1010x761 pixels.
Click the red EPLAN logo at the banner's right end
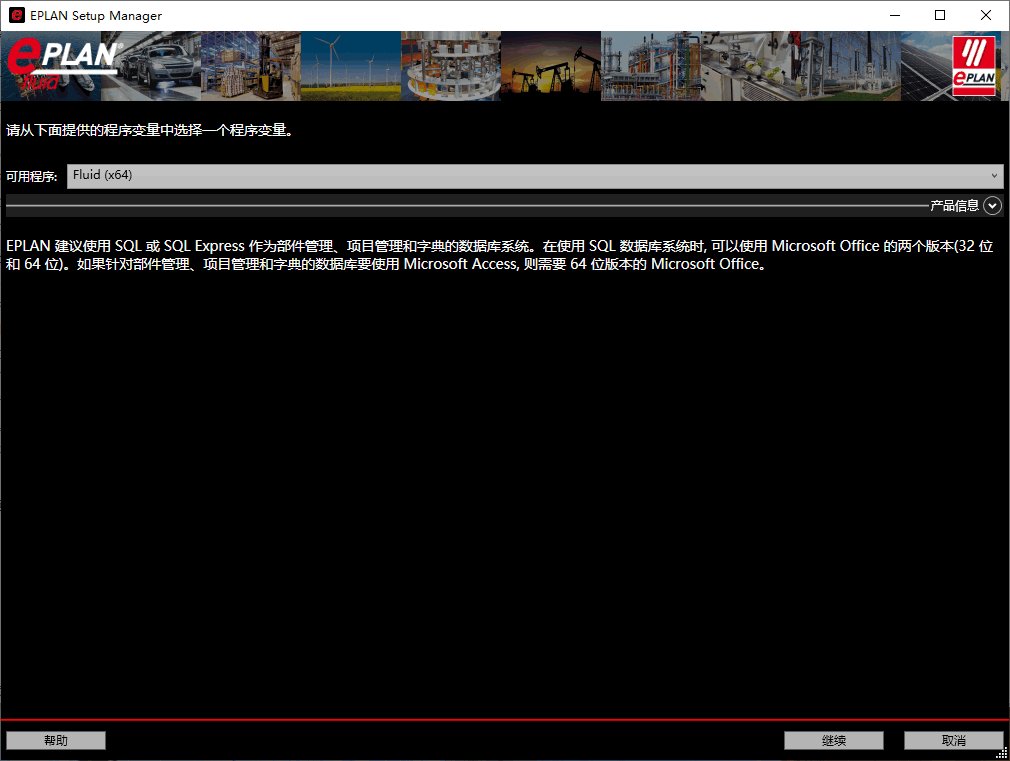click(974, 66)
